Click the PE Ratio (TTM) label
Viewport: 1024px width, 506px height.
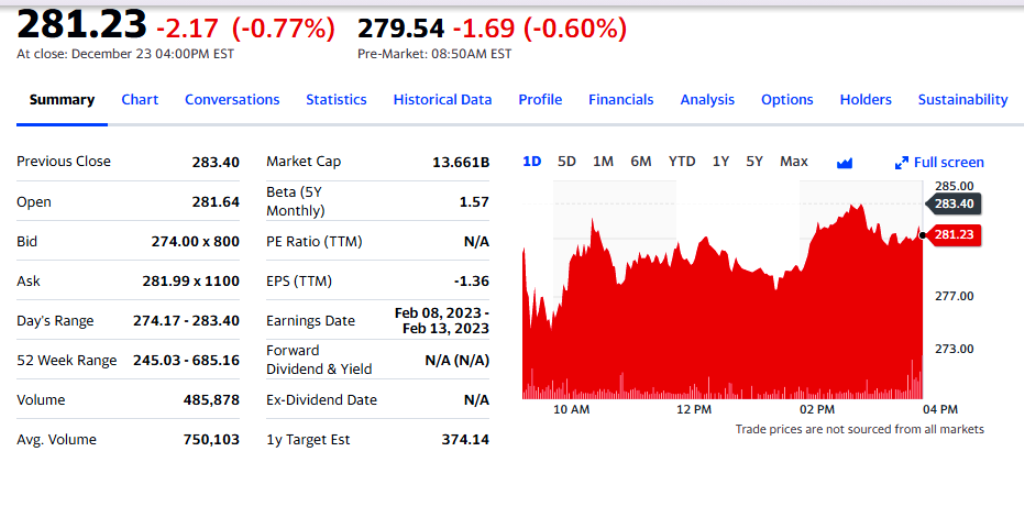pyautogui.click(x=314, y=242)
